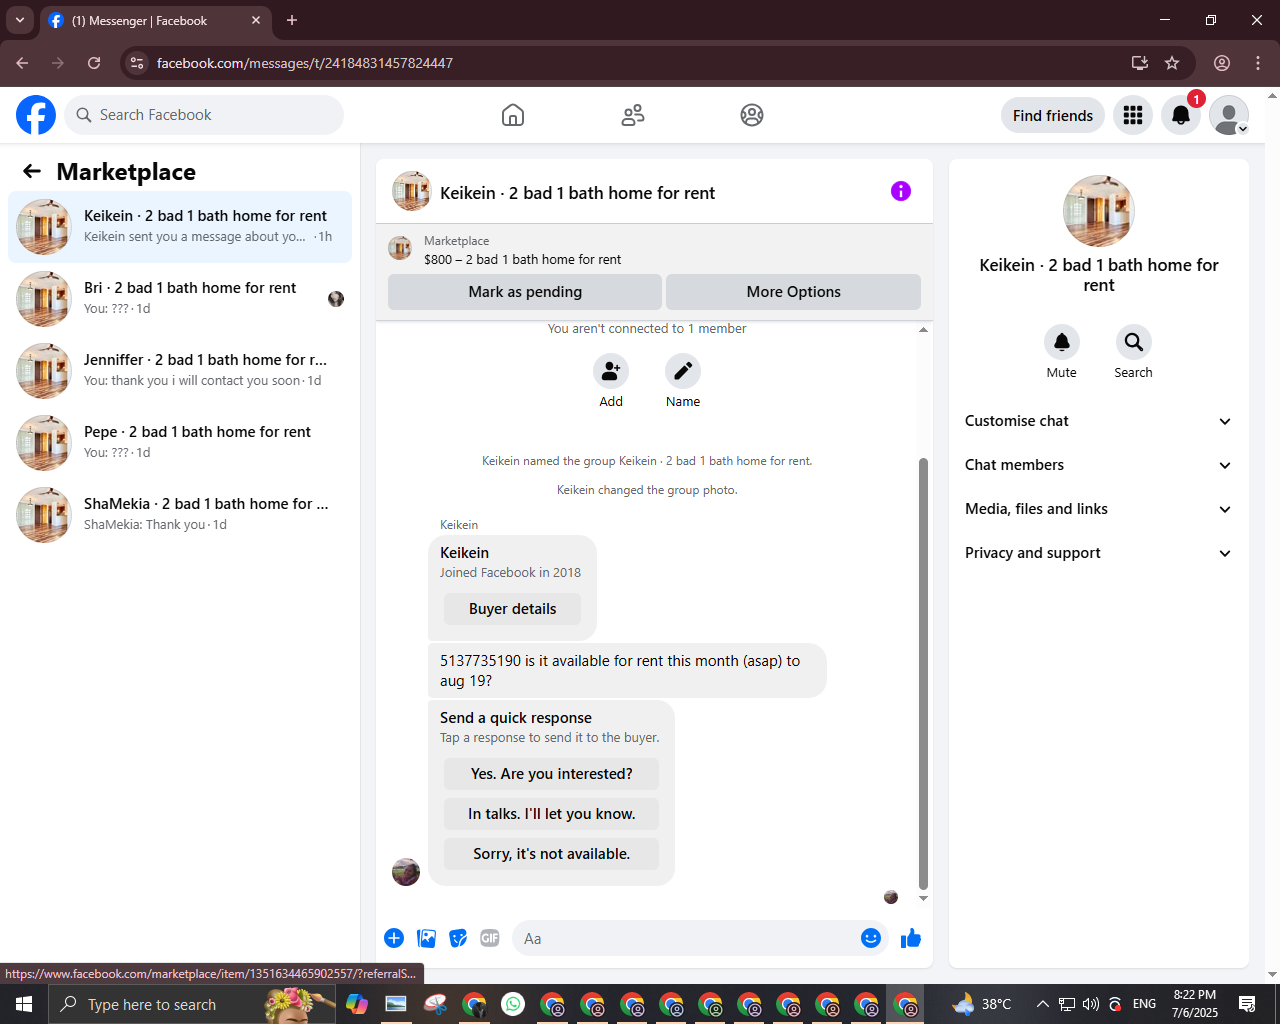The image size is (1280, 1024).
Task: Attach a photo file icon
Action: [x=427, y=938]
